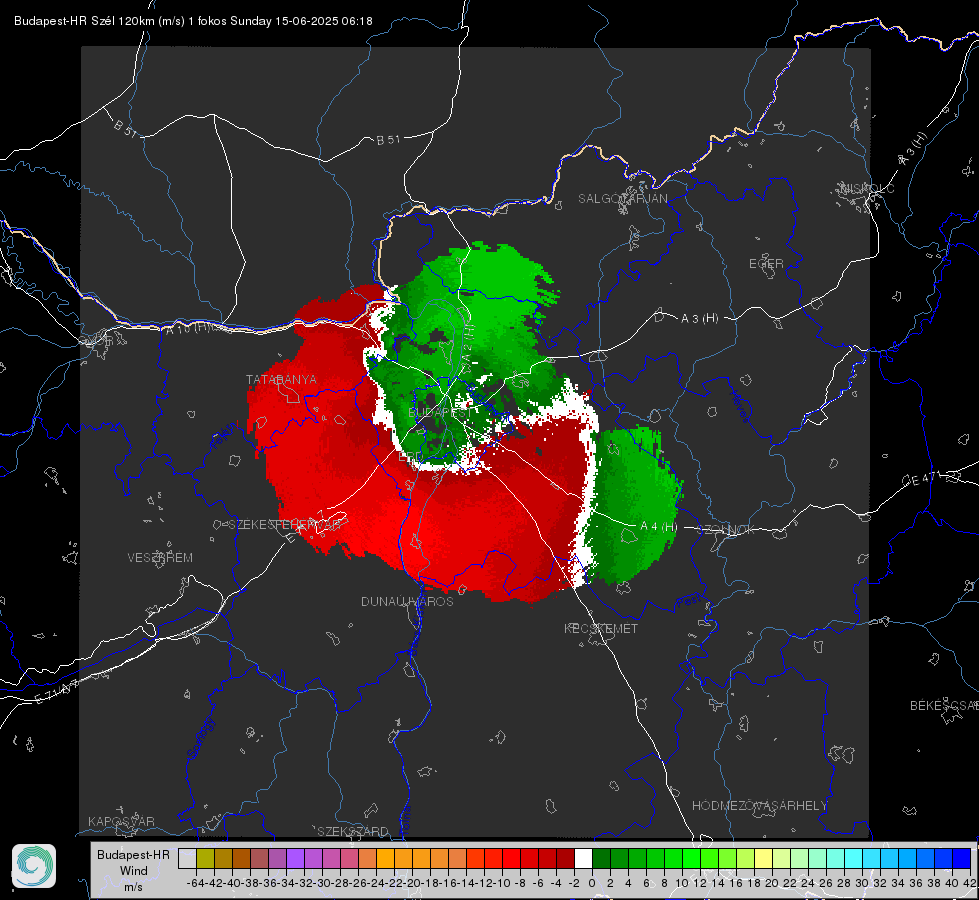The image size is (979, 900).
Task: Click the TATABANYA city label
Action: tap(281, 380)
